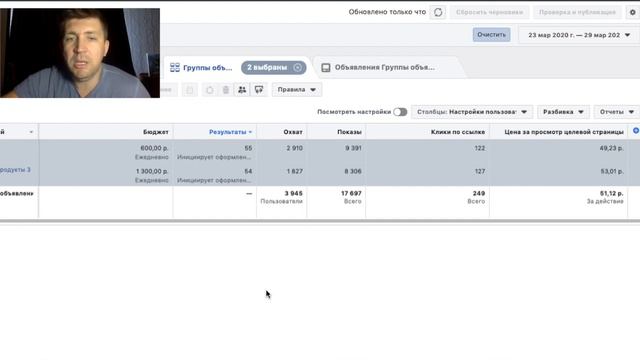This screenshot has height=360, width=640.
Task: Click the name column sort arrow
Action: 31,132
